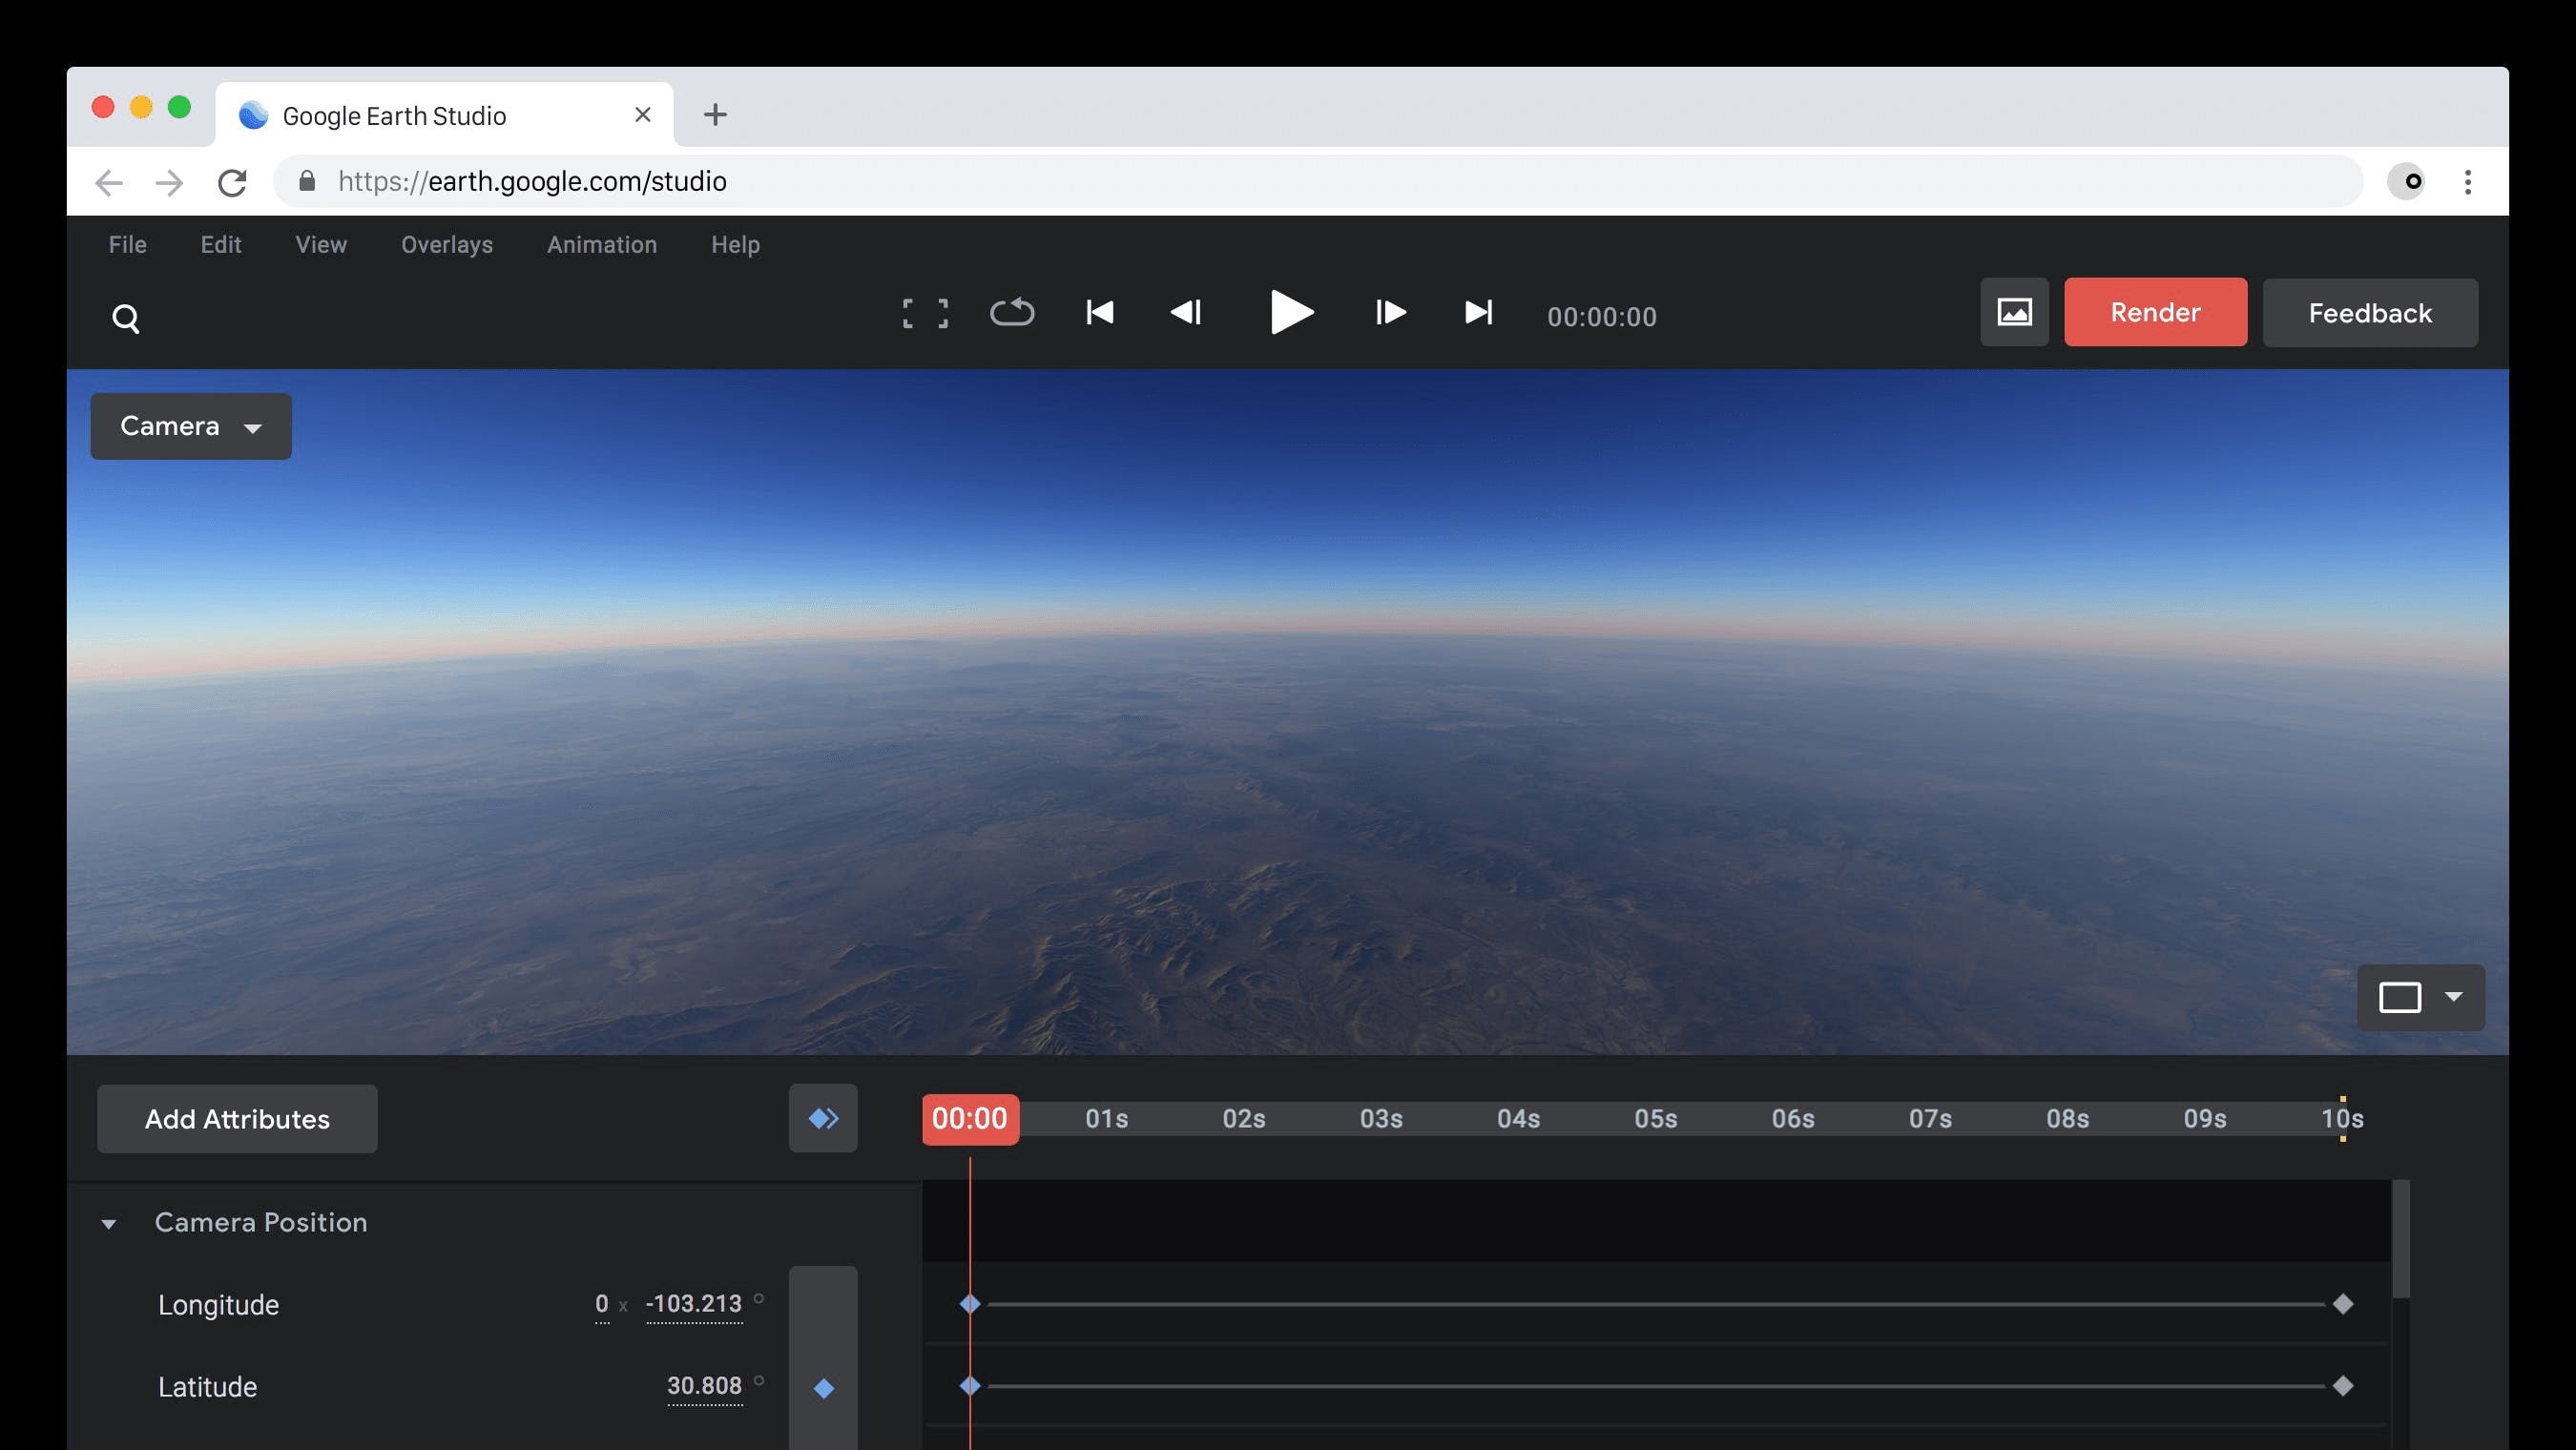This screenshot has height=1450, width=2576.
Task: Open viewport aspect ratio dropdown
Action: [x=2420, y=997]
